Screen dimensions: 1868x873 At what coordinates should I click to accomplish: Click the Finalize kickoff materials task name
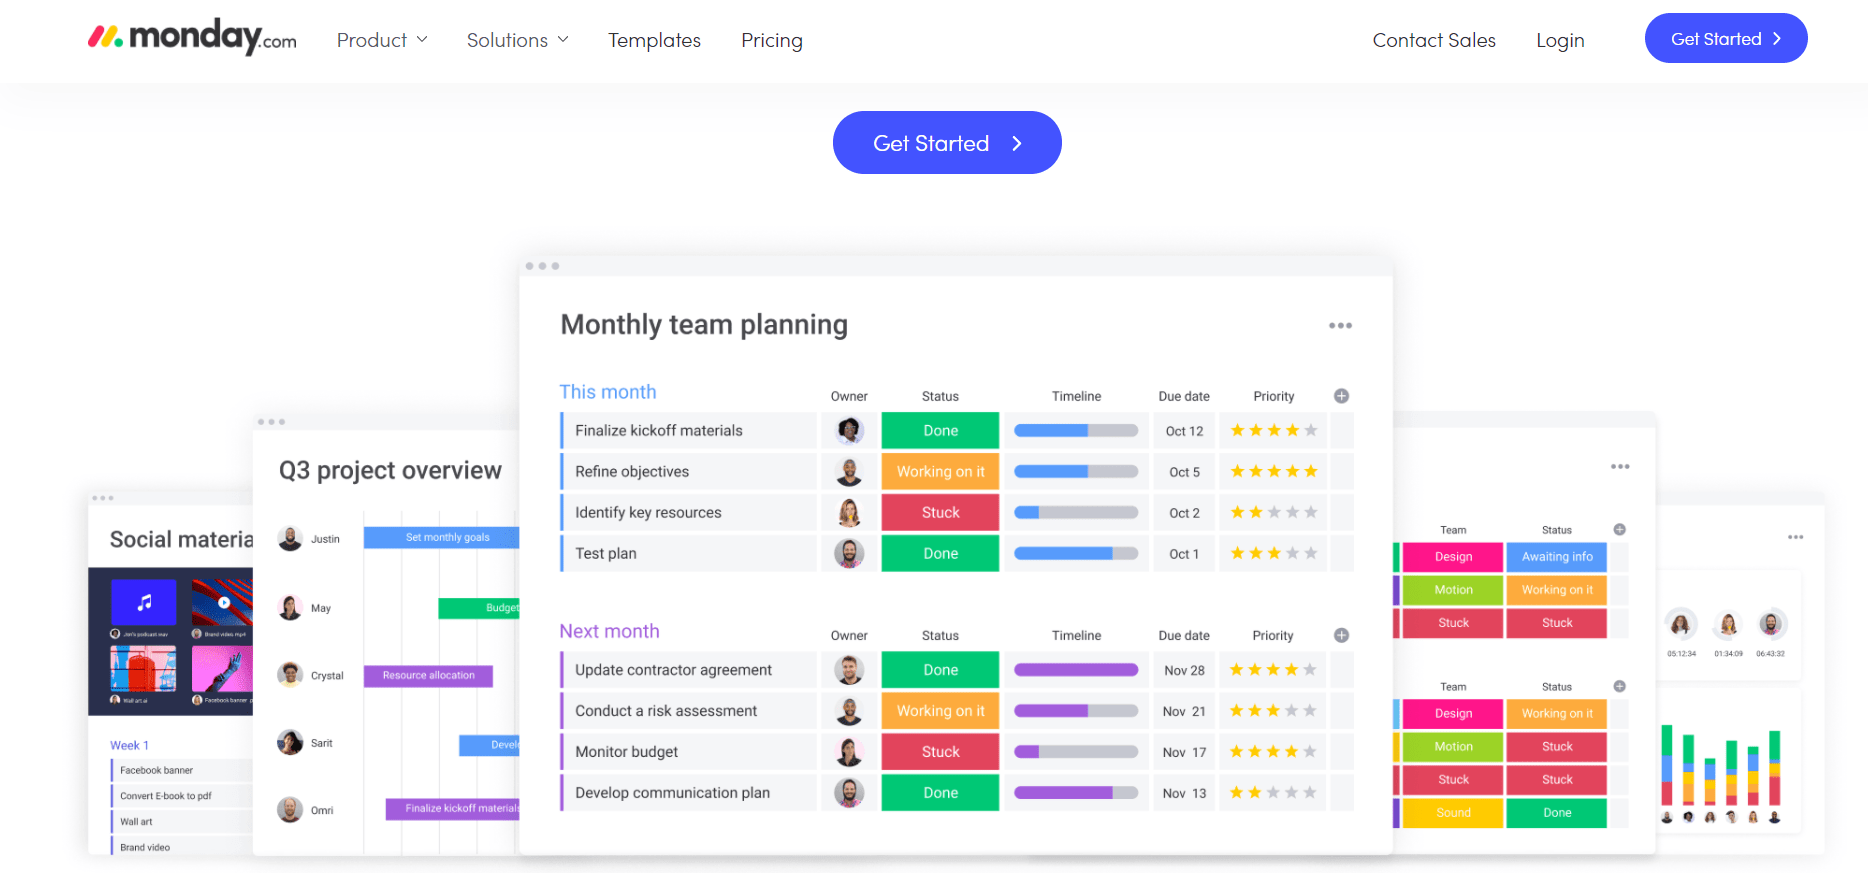point(659,431)
